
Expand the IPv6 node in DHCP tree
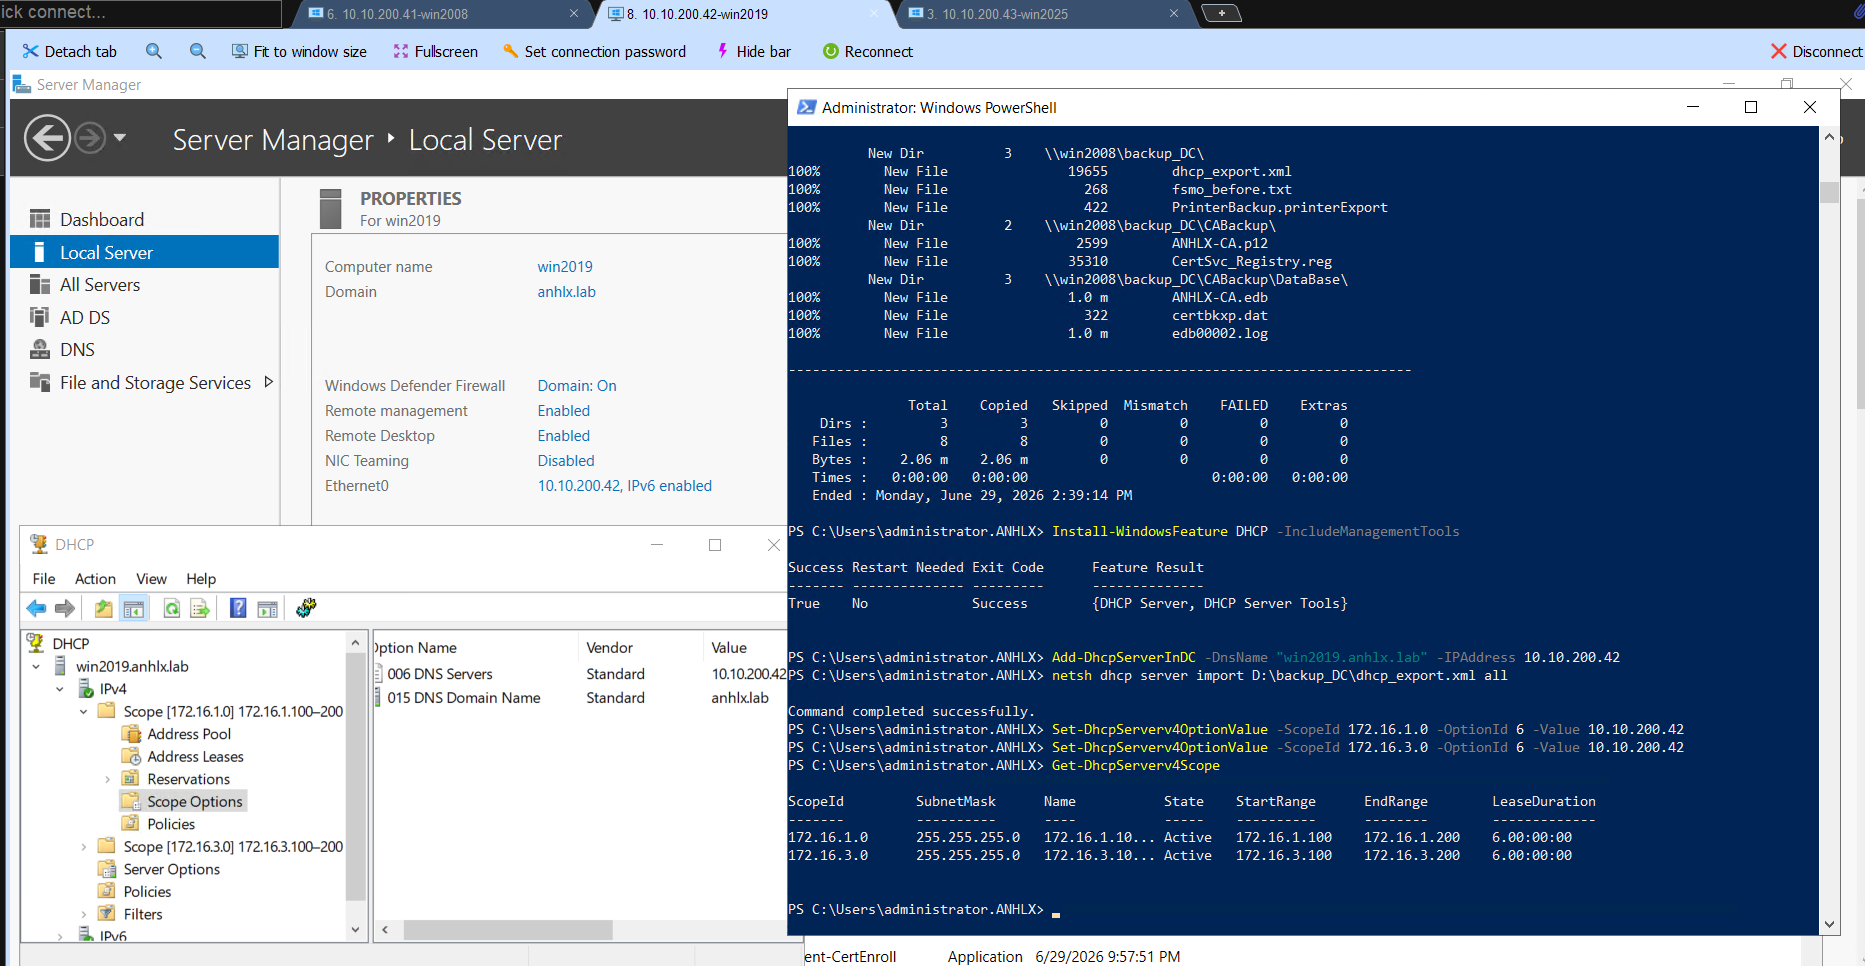tap(60, 936)
